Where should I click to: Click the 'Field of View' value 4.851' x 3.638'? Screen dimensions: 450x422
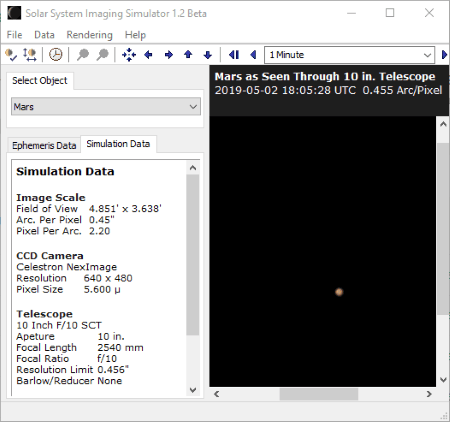coord(125,209)
